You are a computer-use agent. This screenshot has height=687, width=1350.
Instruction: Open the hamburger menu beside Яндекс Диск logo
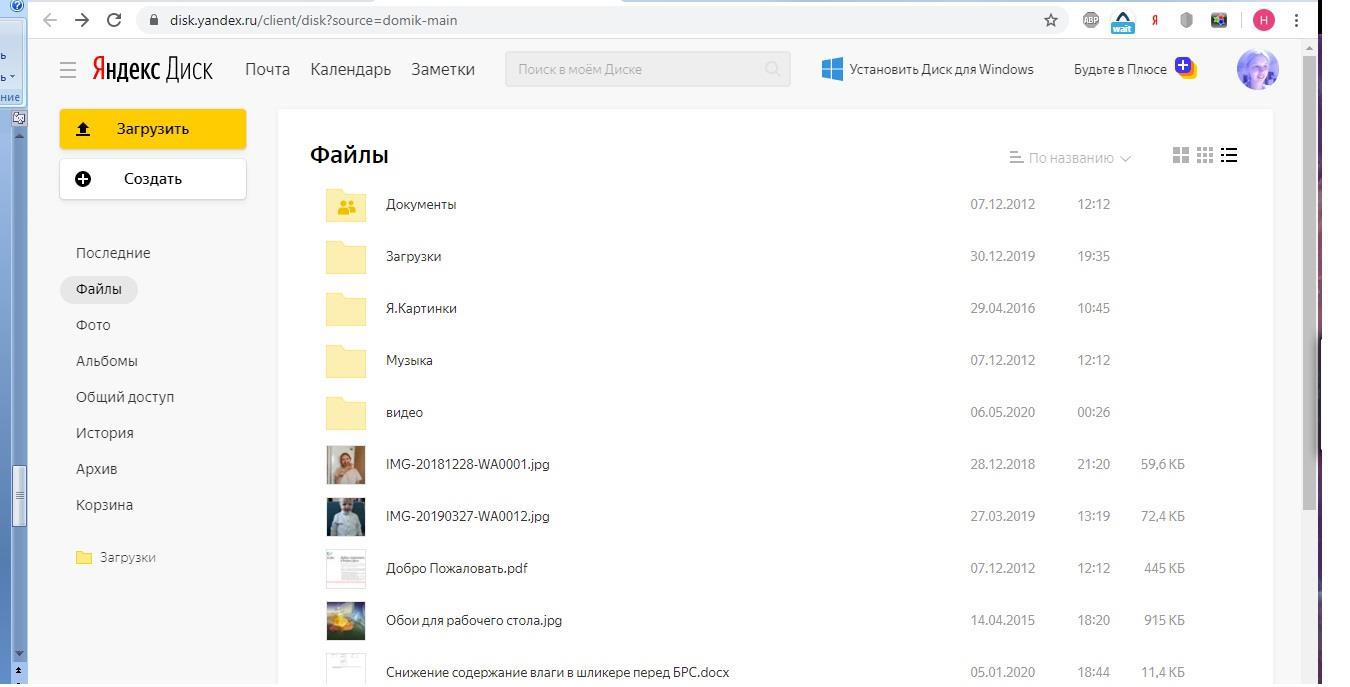[x=68, y=69]
